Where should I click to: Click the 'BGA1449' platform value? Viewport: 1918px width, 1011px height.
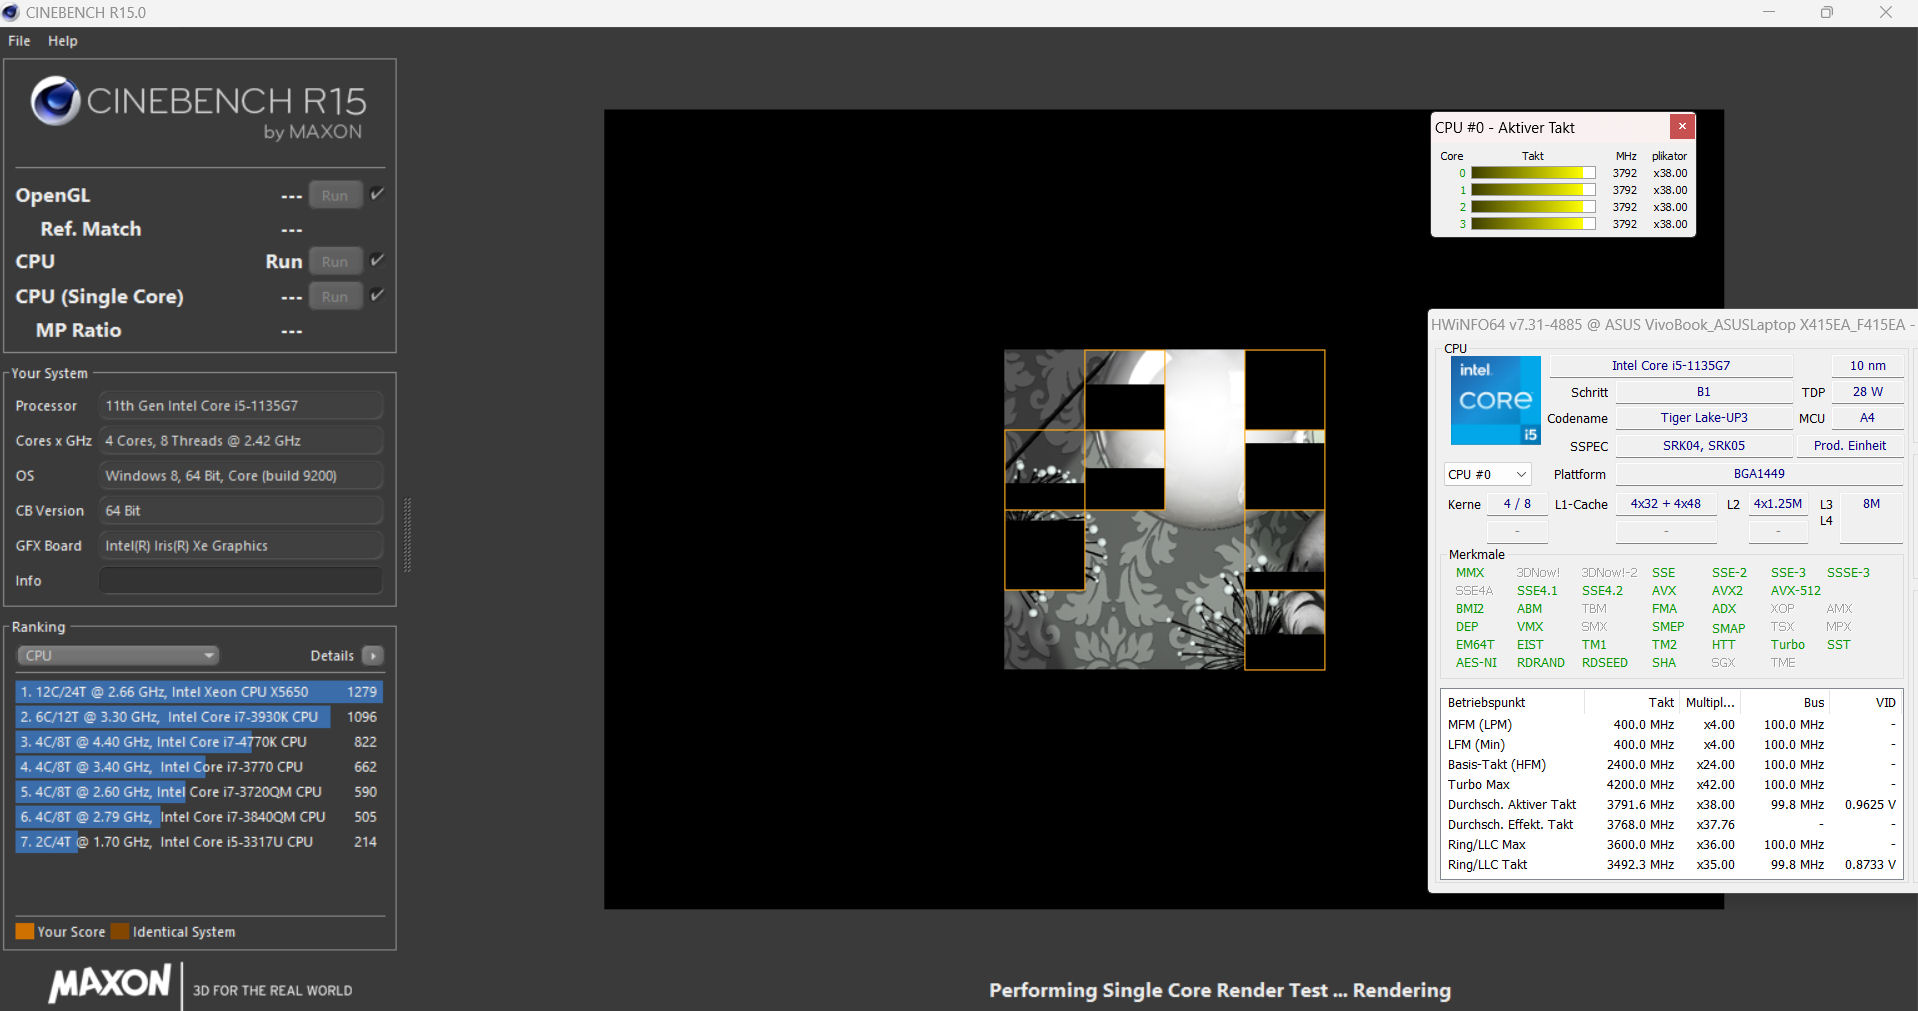(1759, 474)
